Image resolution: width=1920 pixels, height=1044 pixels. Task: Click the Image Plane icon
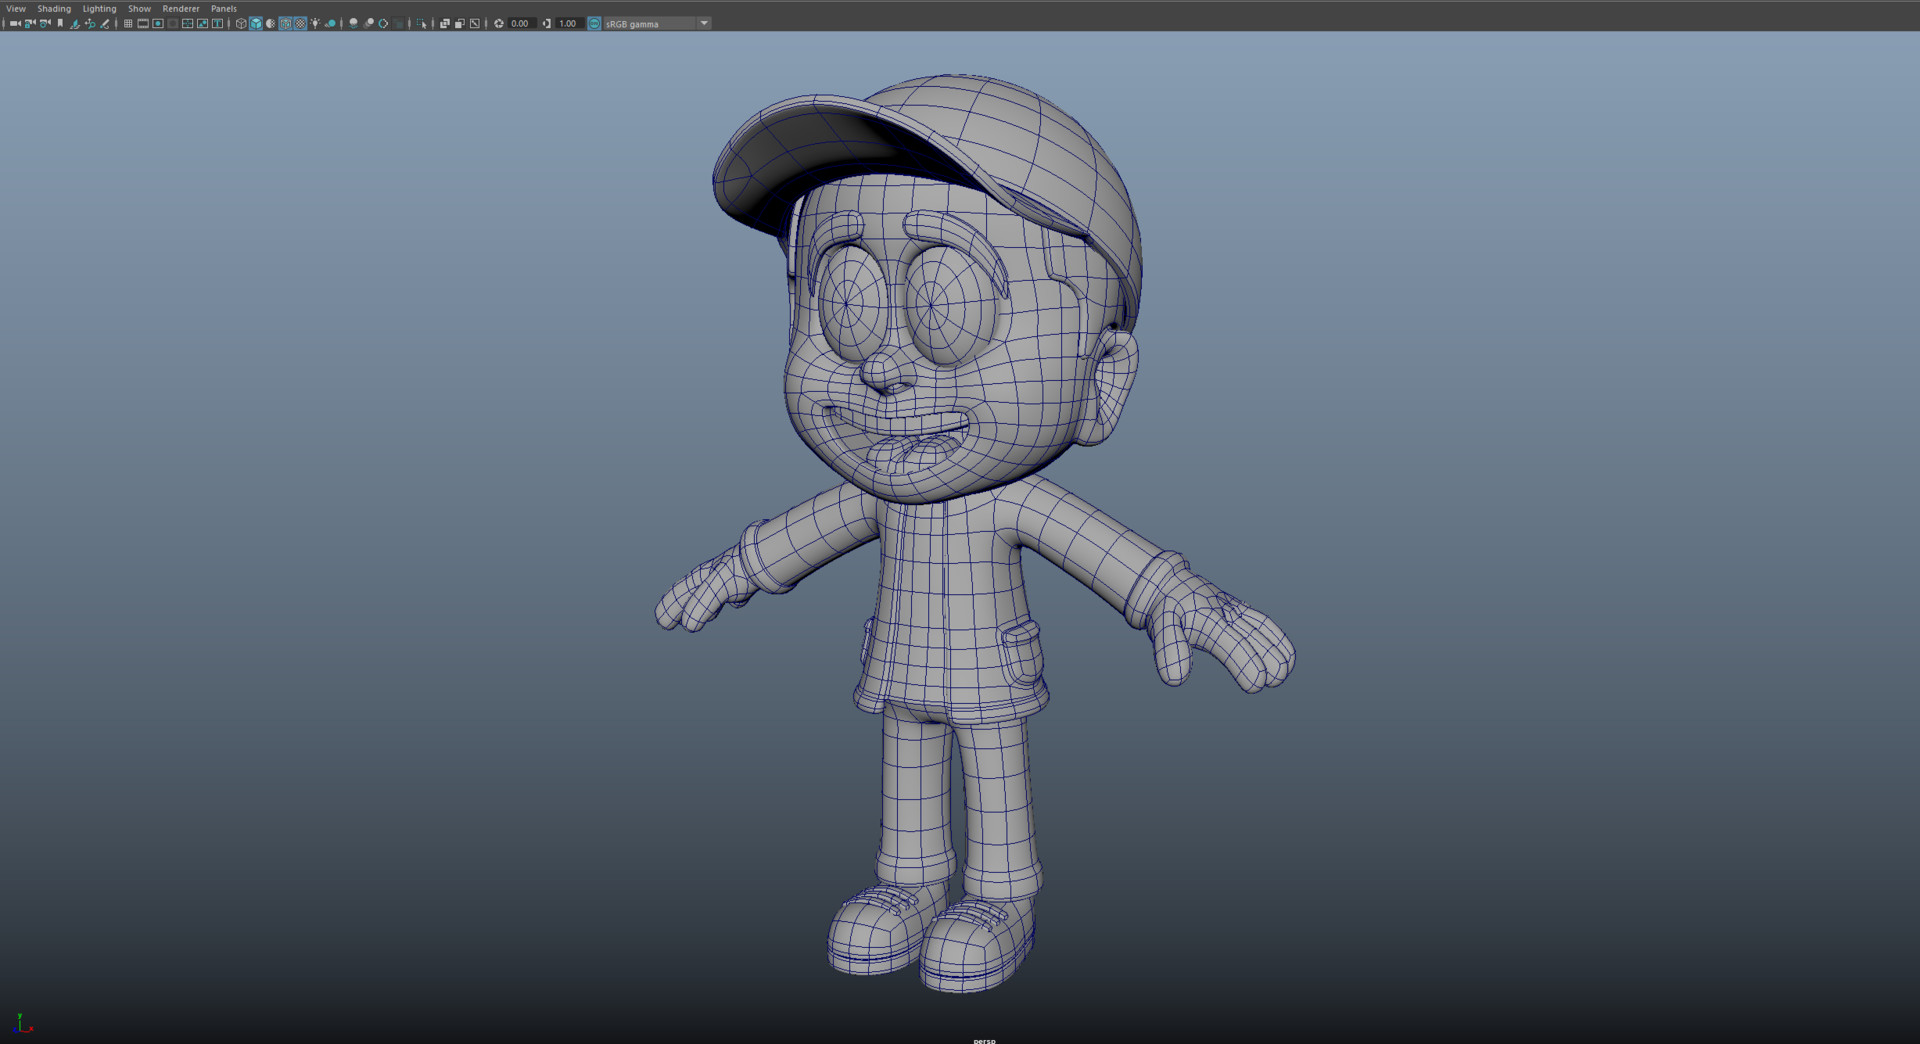click(75, 23)
